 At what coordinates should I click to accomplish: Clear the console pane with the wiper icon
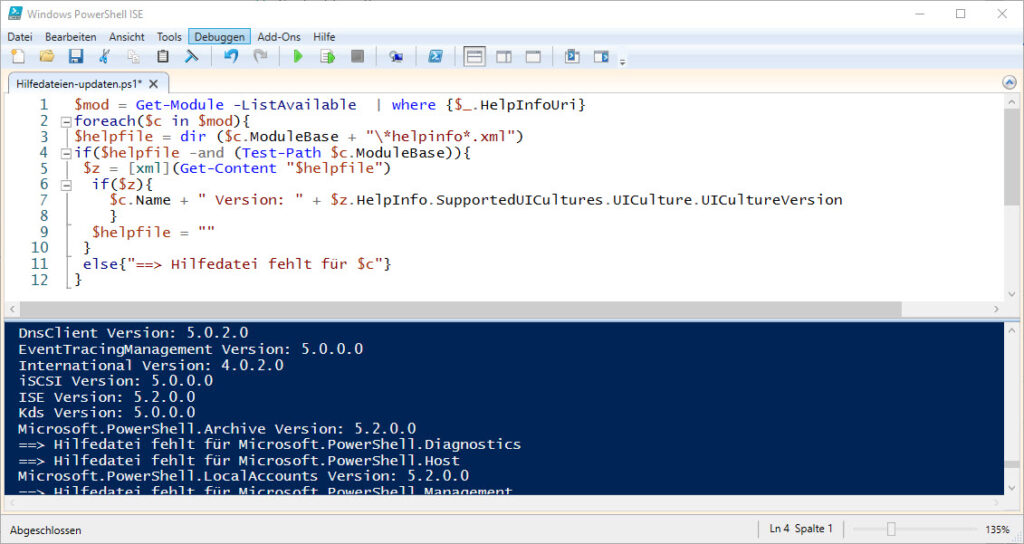[191, 57]
